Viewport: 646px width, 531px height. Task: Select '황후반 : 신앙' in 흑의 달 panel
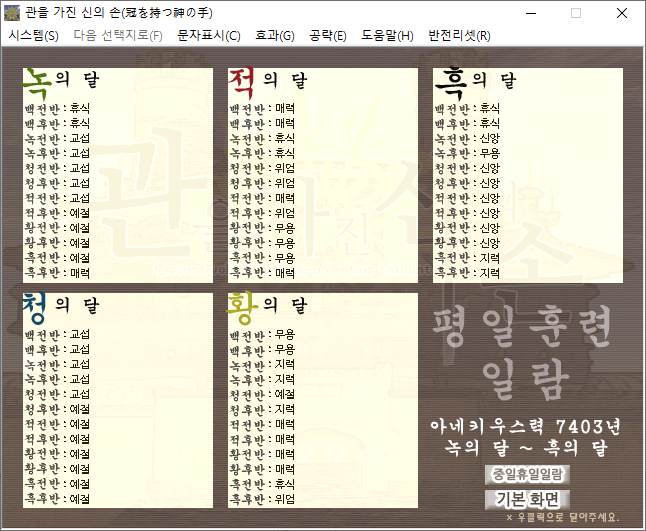click(x=467, y=243)
